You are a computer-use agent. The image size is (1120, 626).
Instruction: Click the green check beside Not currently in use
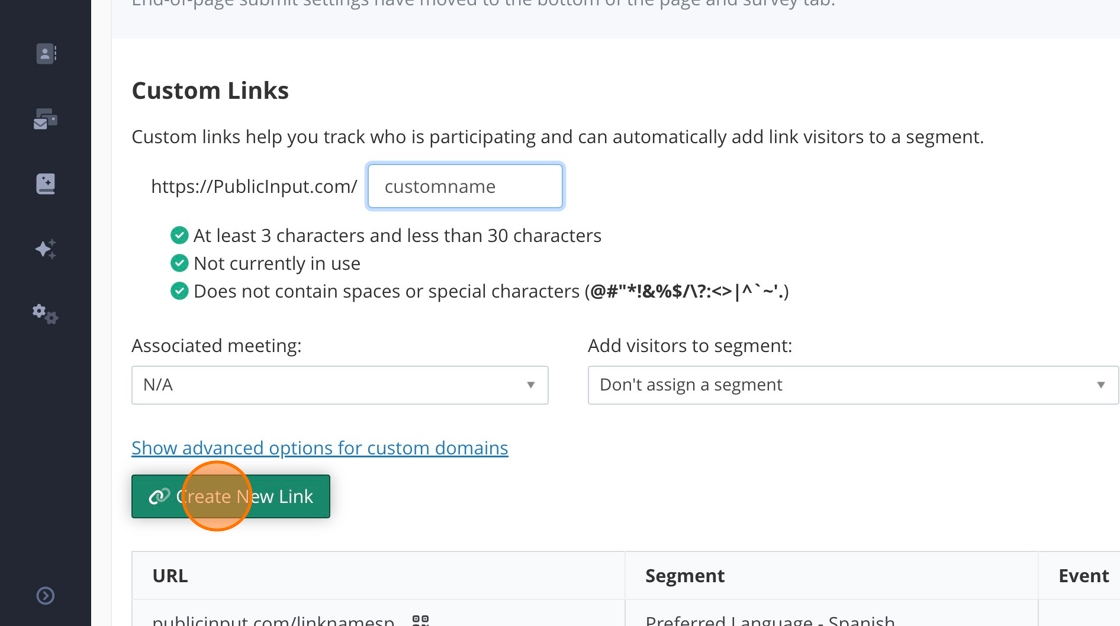(179, 264)
